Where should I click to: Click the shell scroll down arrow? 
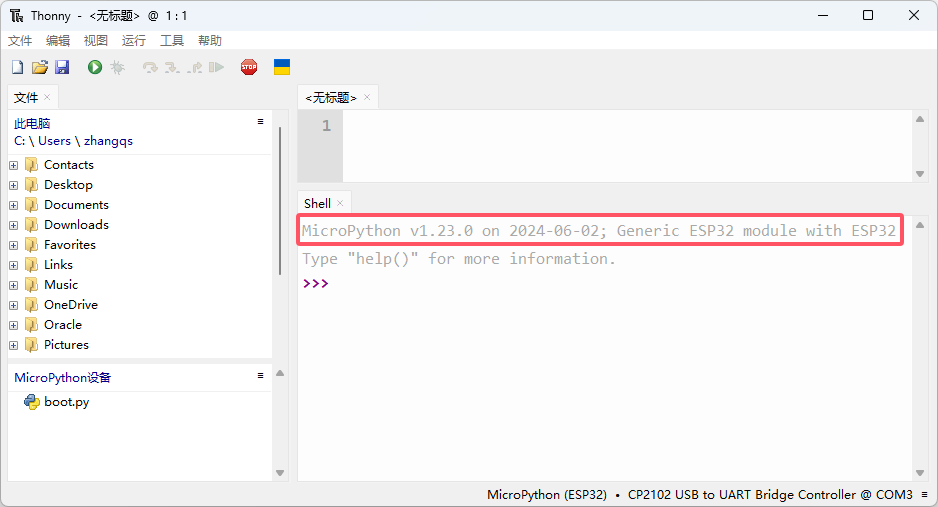pyautogui.click(x=920, y=473)
